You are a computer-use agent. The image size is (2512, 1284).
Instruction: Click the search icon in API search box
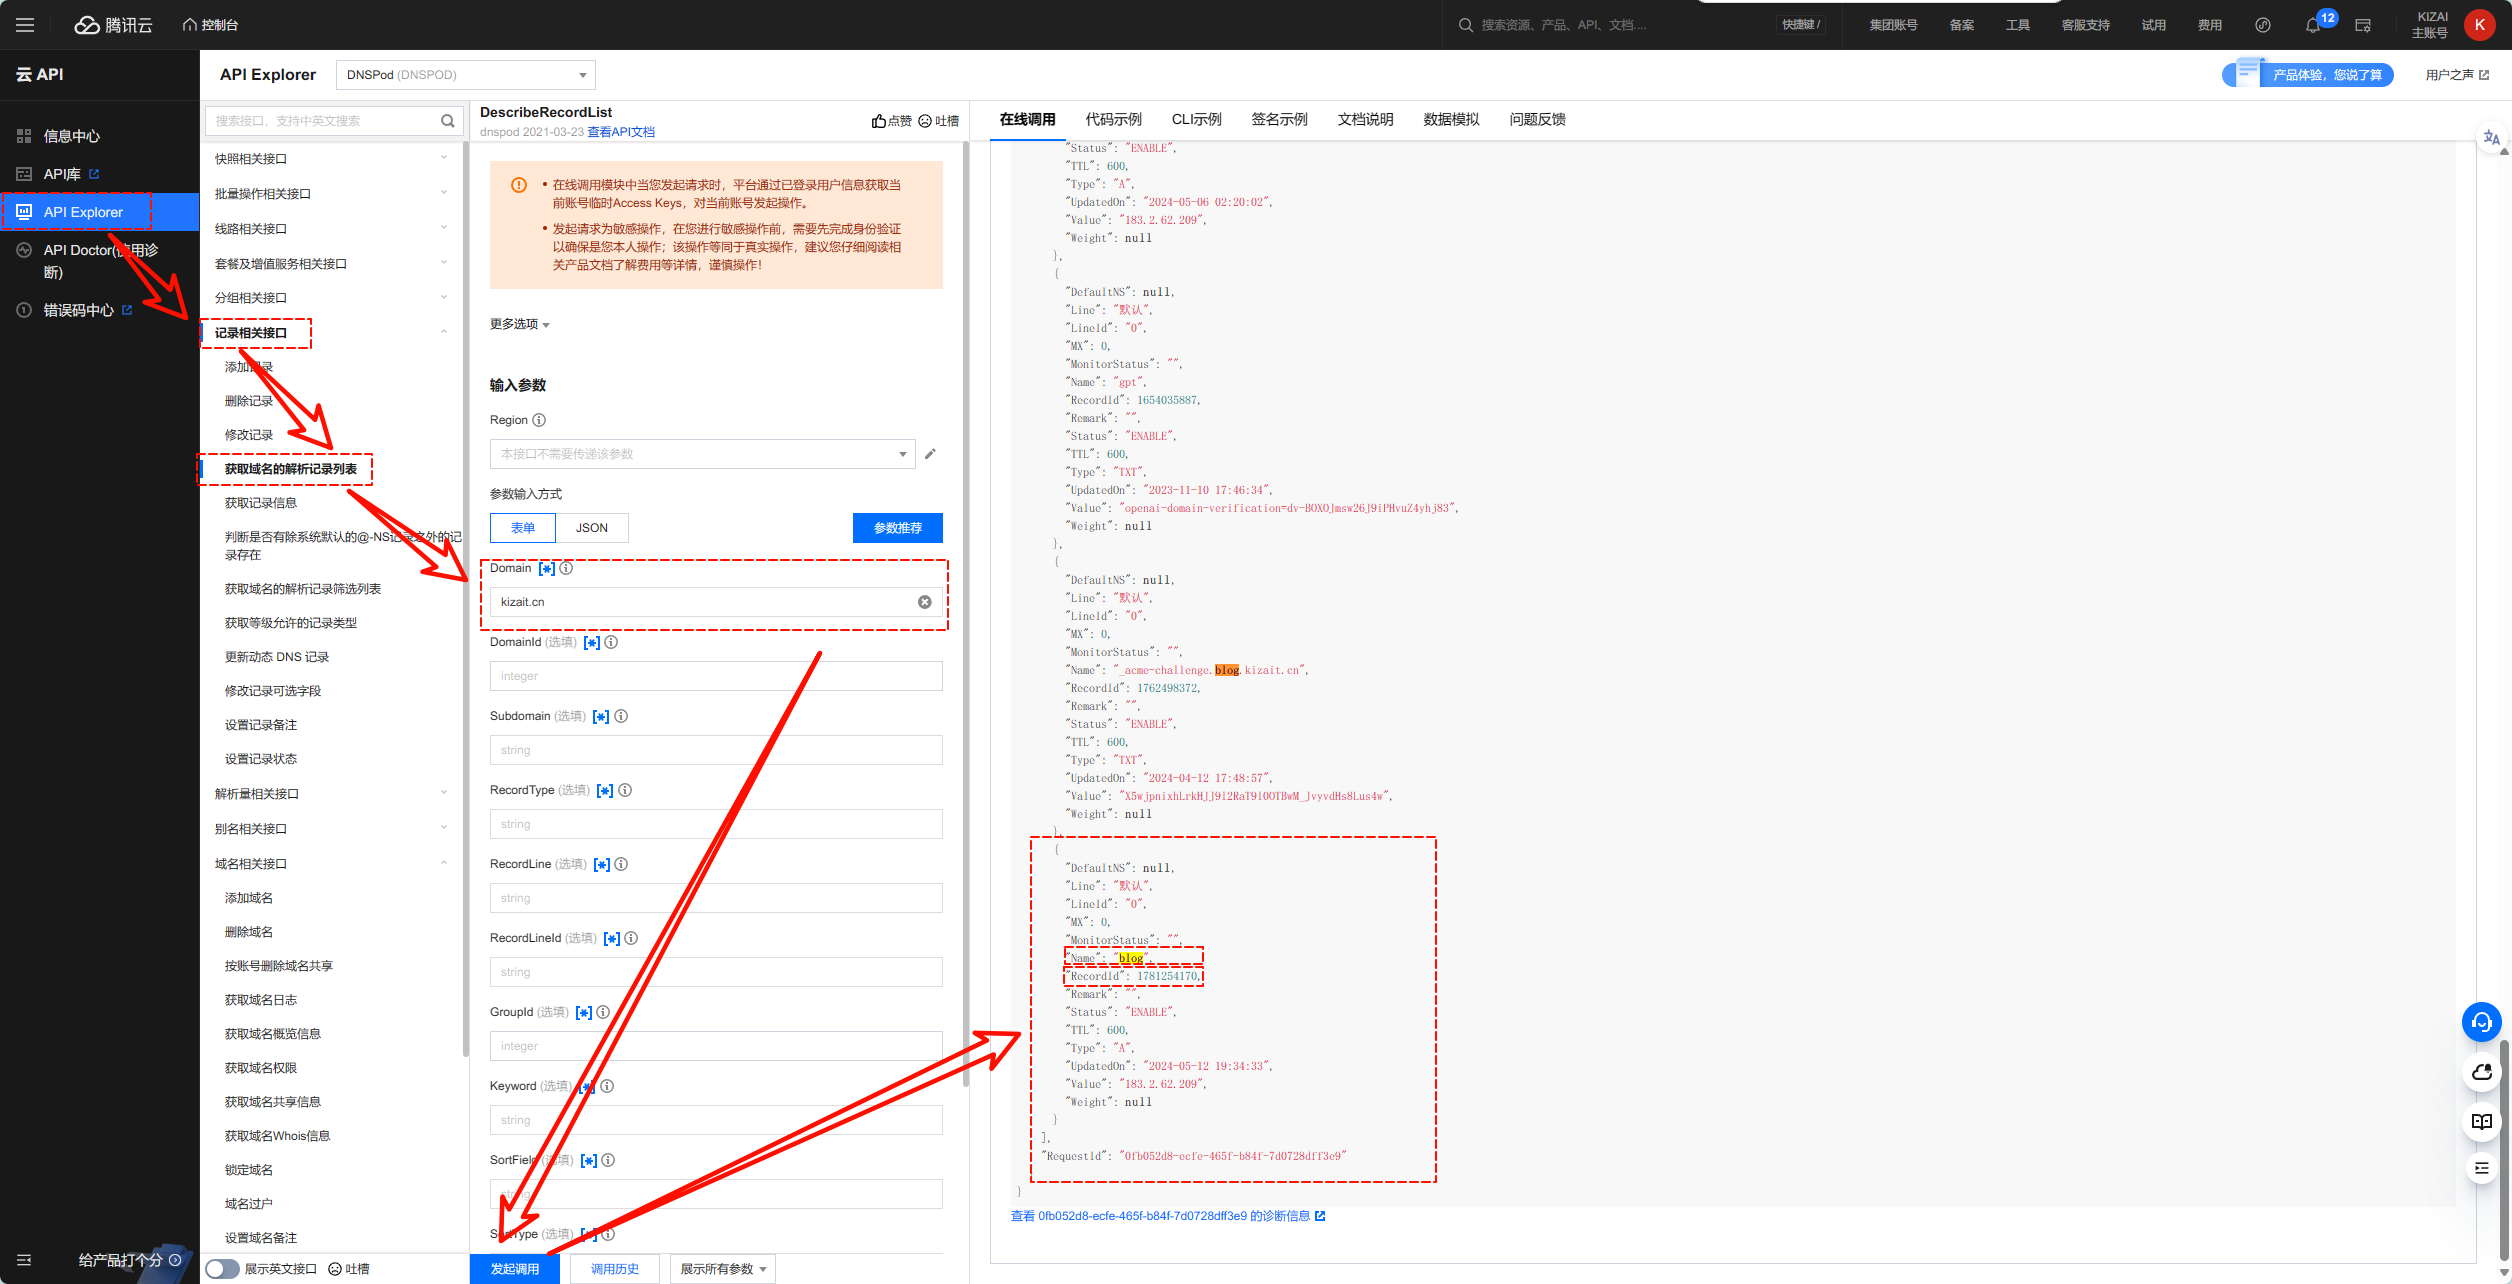click(448, 121)
